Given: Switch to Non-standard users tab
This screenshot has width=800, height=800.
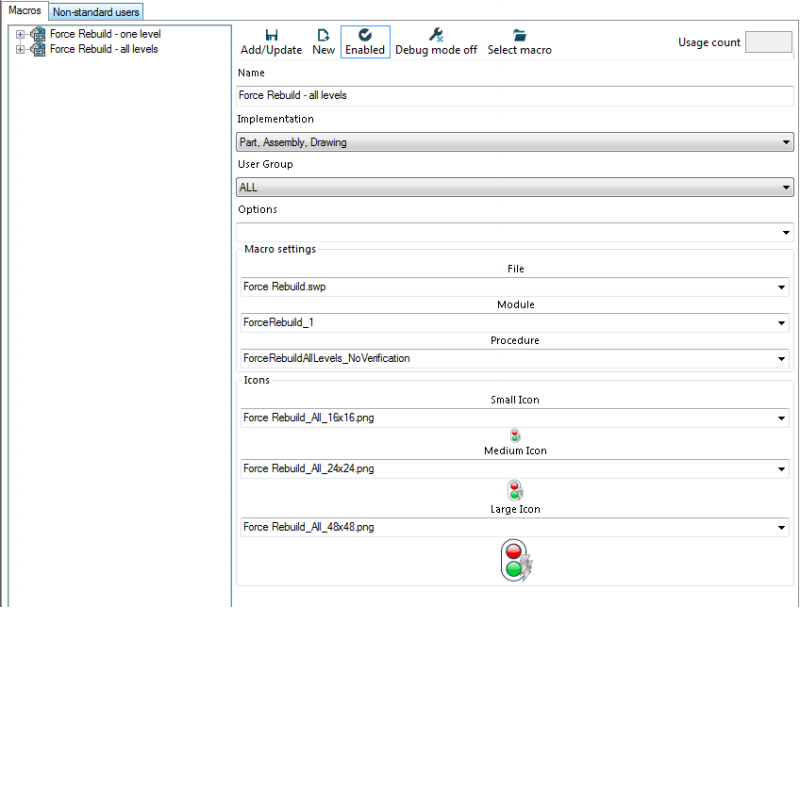Looking at the screenshot, I should [96, 12].
